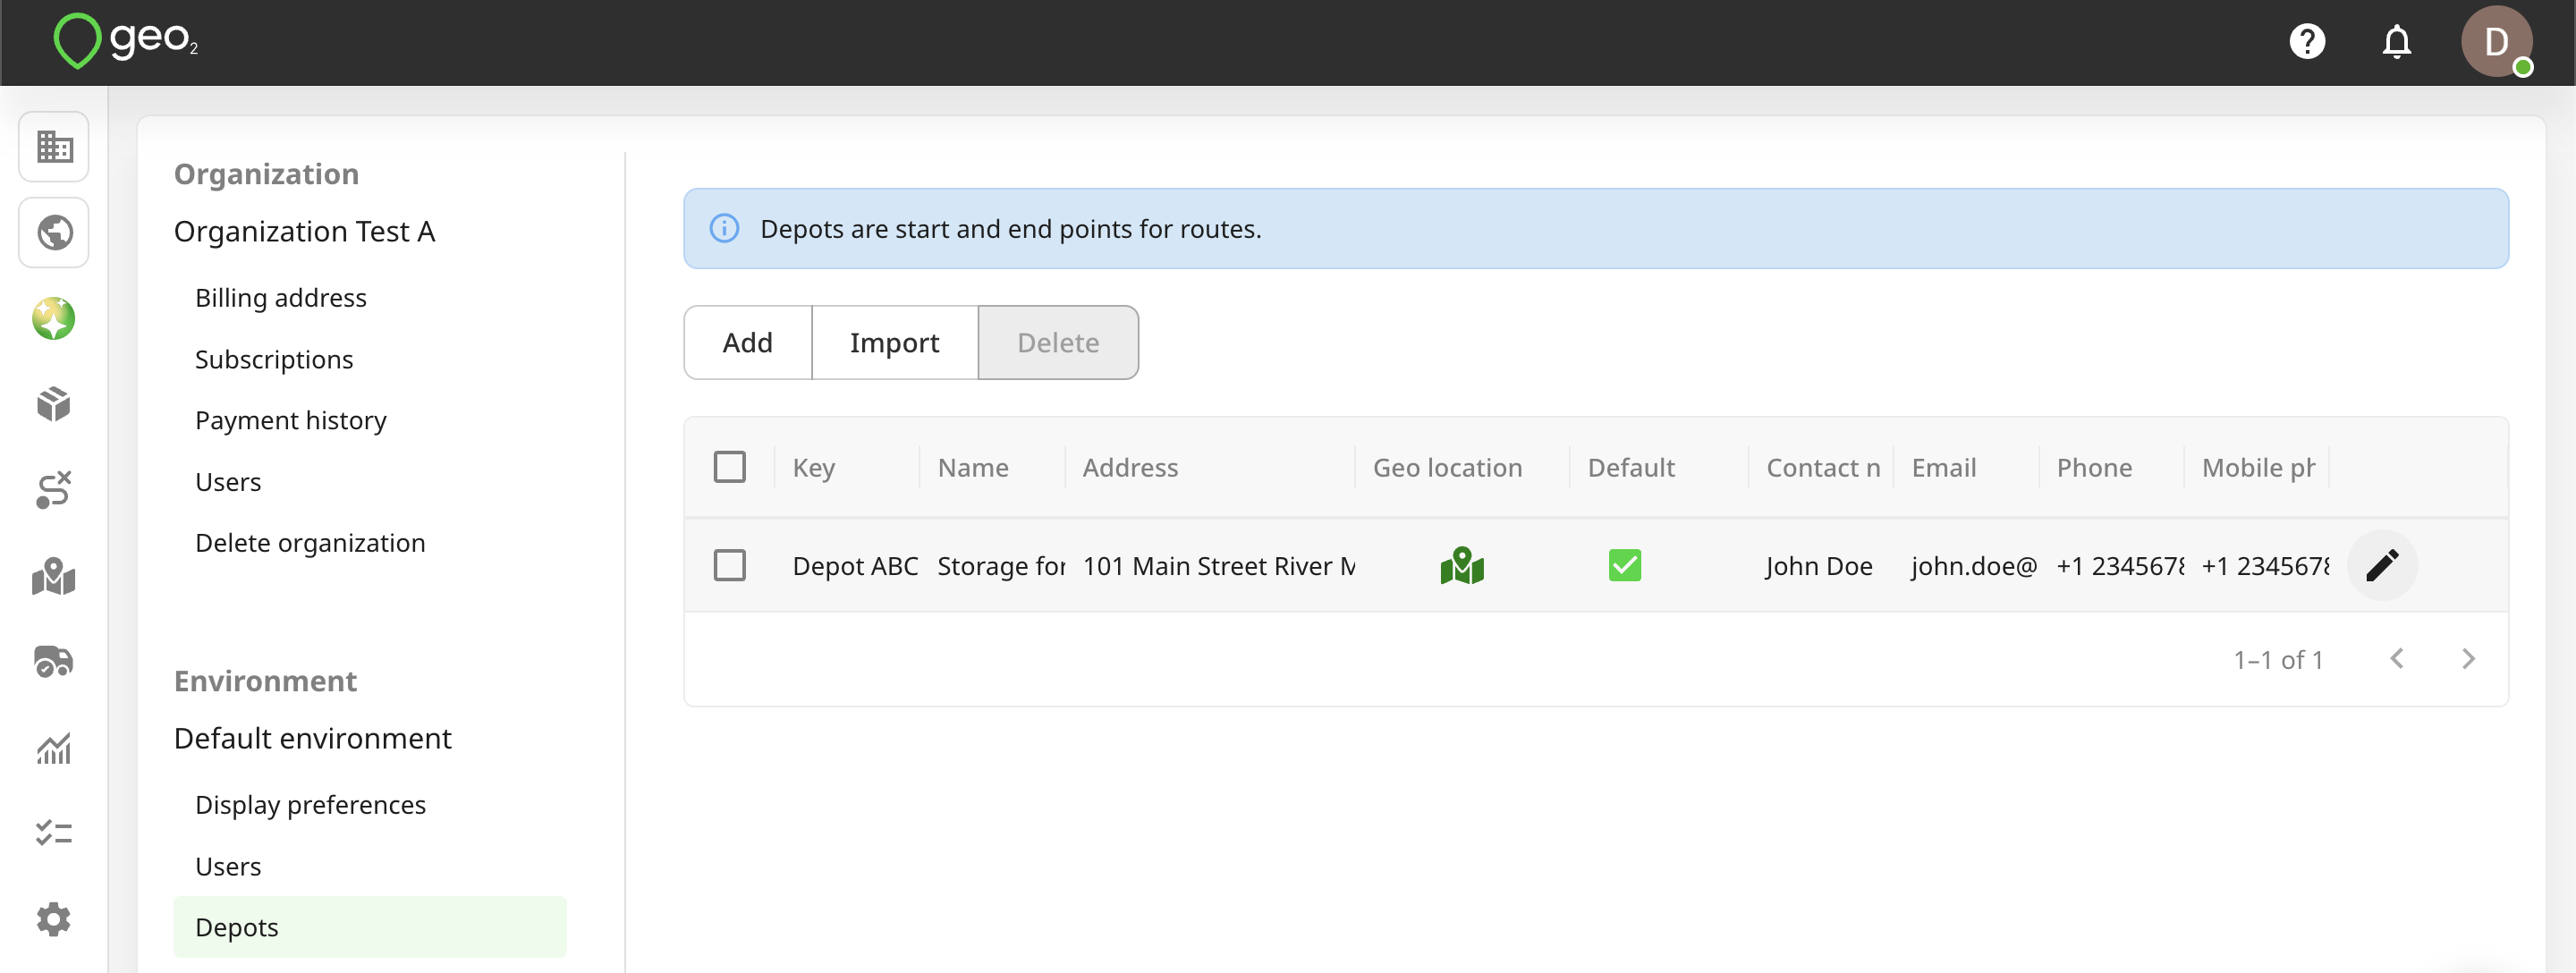View Depot ABC geo location map icon
Image resolution: width=2576 pixels, height=973 pixels.
tap(1462, 566)
